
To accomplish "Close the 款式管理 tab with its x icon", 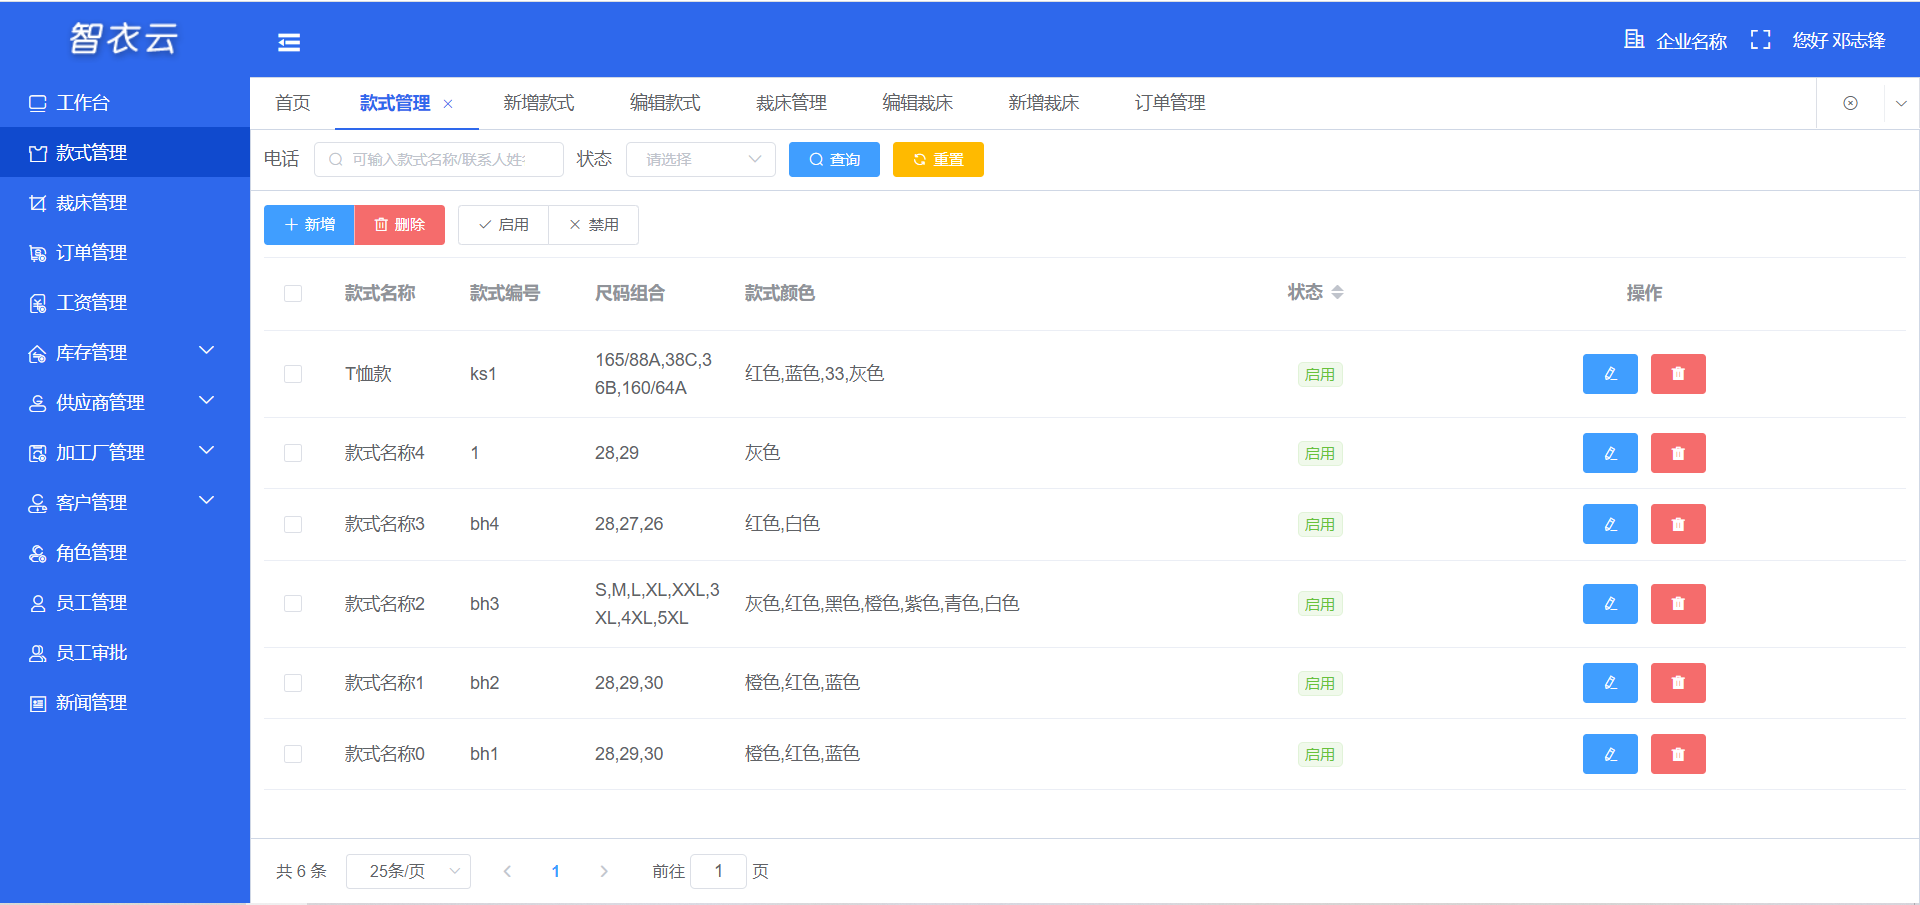I will pyautogui.click(x=448, y=104).
